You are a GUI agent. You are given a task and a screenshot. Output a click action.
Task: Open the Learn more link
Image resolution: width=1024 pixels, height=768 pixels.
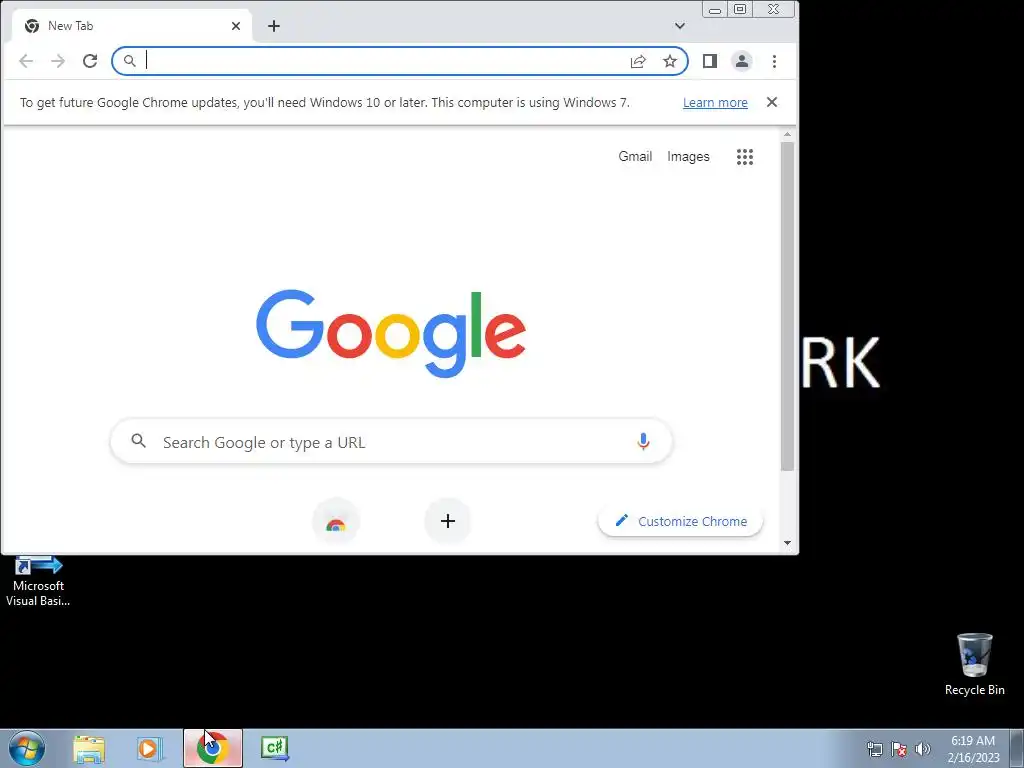pos(715,103)
